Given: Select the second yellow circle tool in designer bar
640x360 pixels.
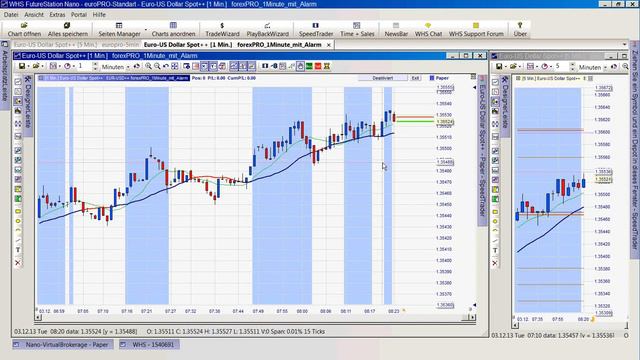Looking at the screenshot, I should pos(18,221).
